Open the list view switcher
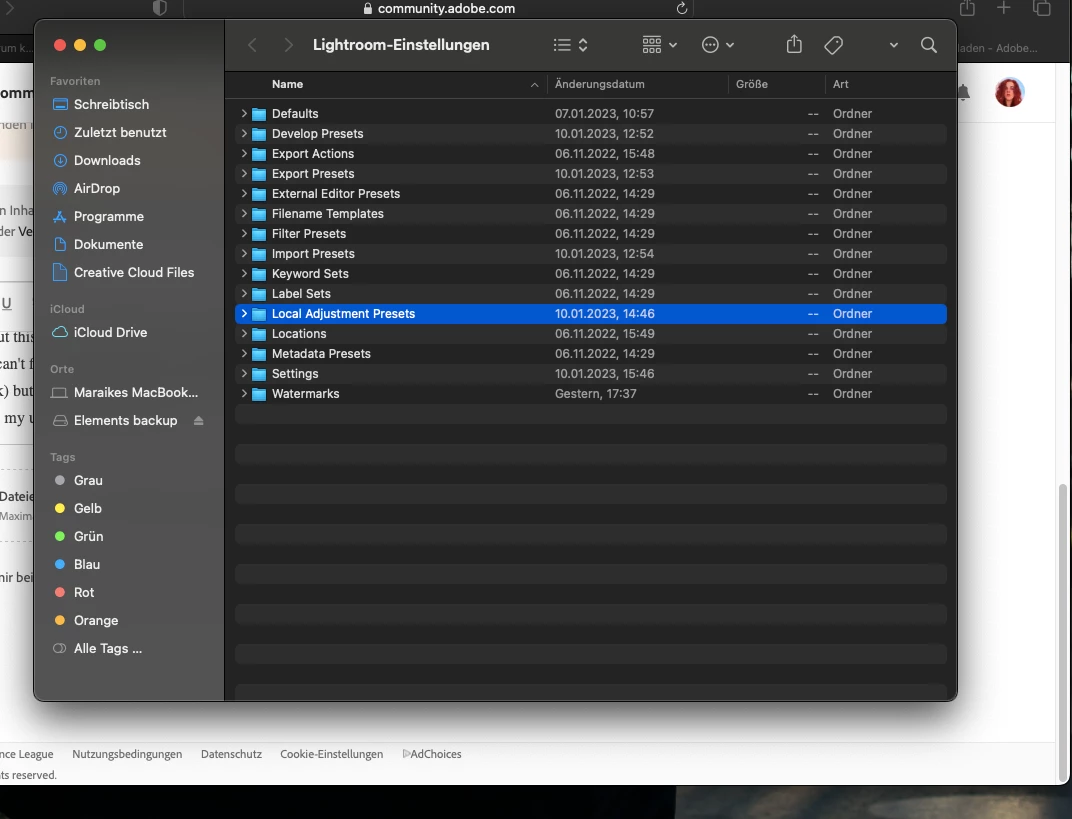Viewport: 1072px width, 819px height. point(570,45)
